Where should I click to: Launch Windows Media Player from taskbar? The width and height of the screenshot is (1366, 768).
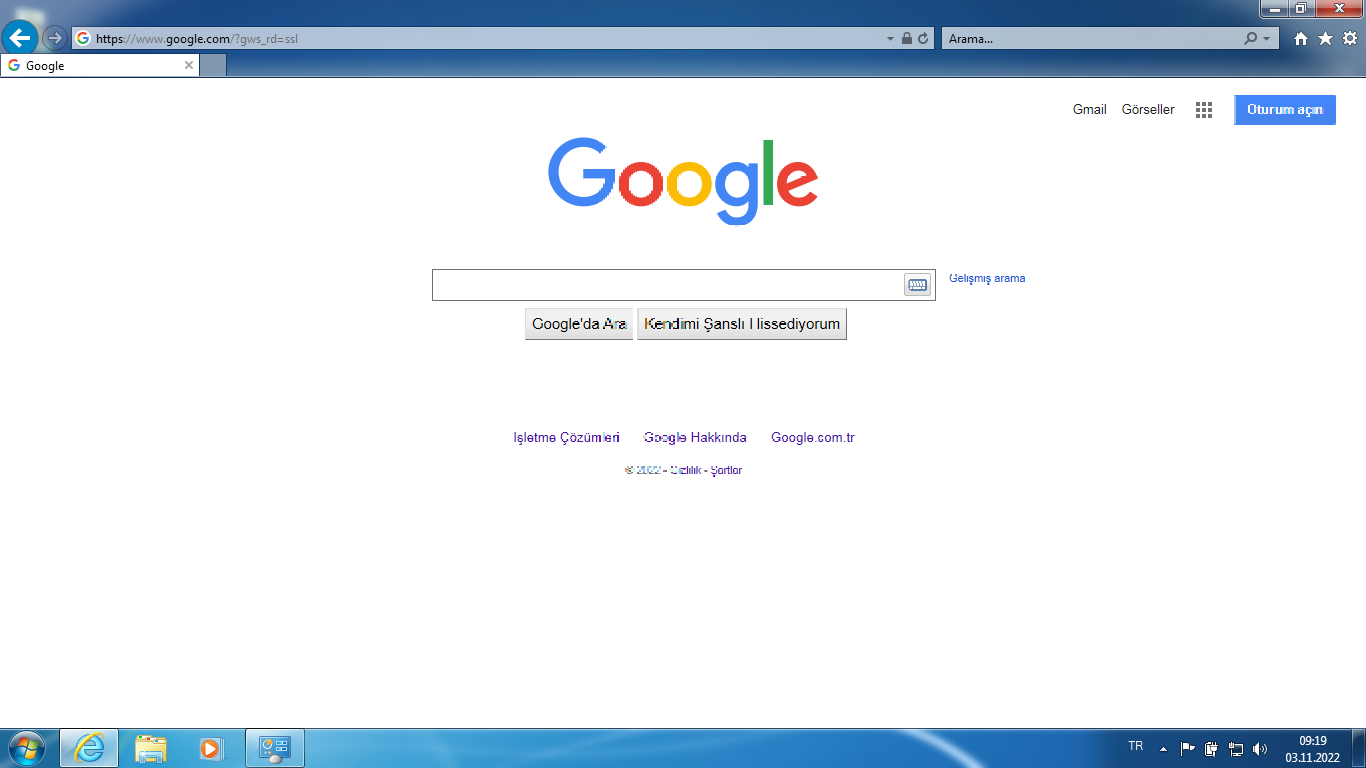212,748
